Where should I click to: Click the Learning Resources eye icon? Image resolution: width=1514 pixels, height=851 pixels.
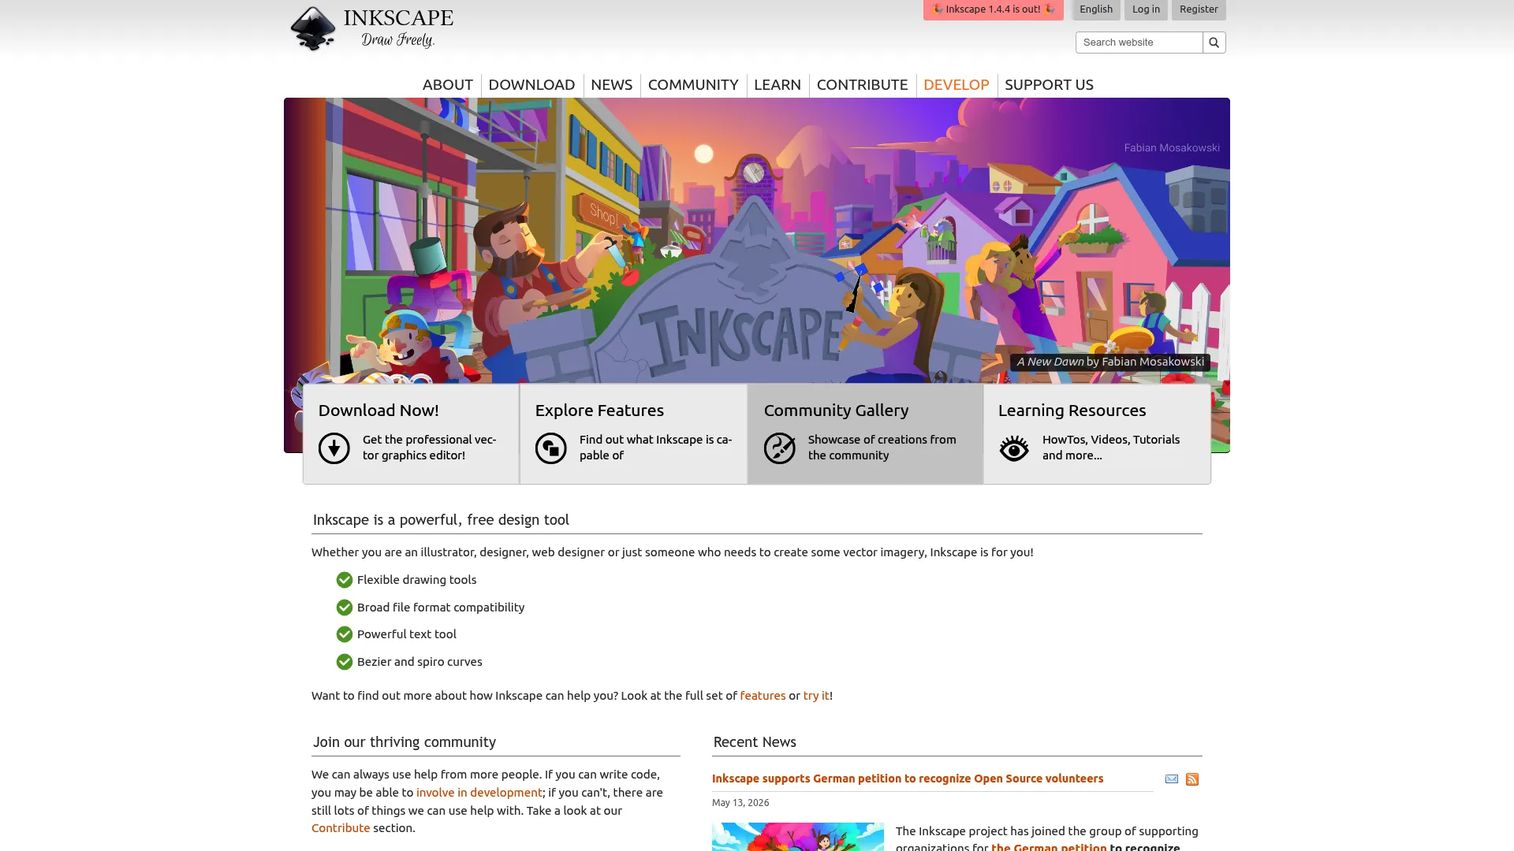[1014, 448]
